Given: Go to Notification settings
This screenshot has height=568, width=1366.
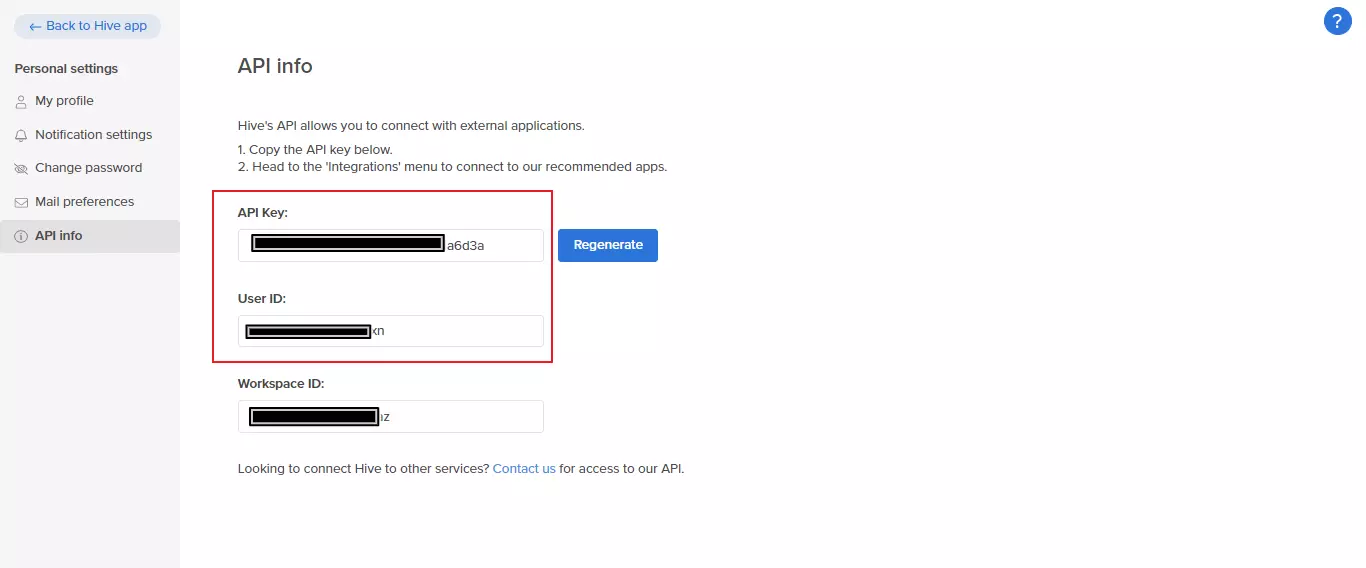Looking at the screenshot, I should pyautogui.click(x=93, y=135).
